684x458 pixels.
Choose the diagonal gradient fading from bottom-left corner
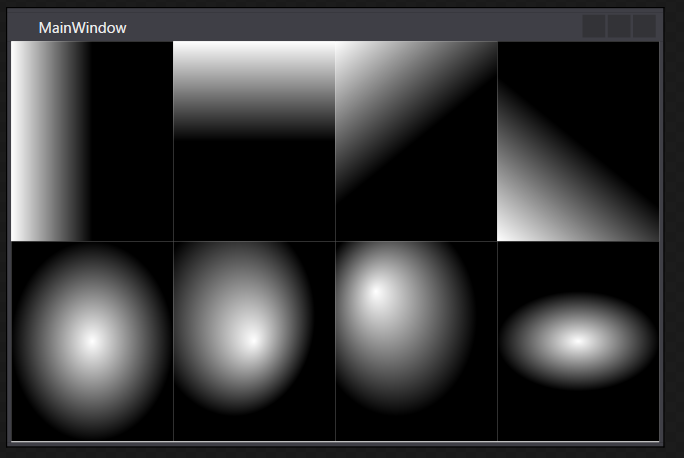[x=578, y=141]
